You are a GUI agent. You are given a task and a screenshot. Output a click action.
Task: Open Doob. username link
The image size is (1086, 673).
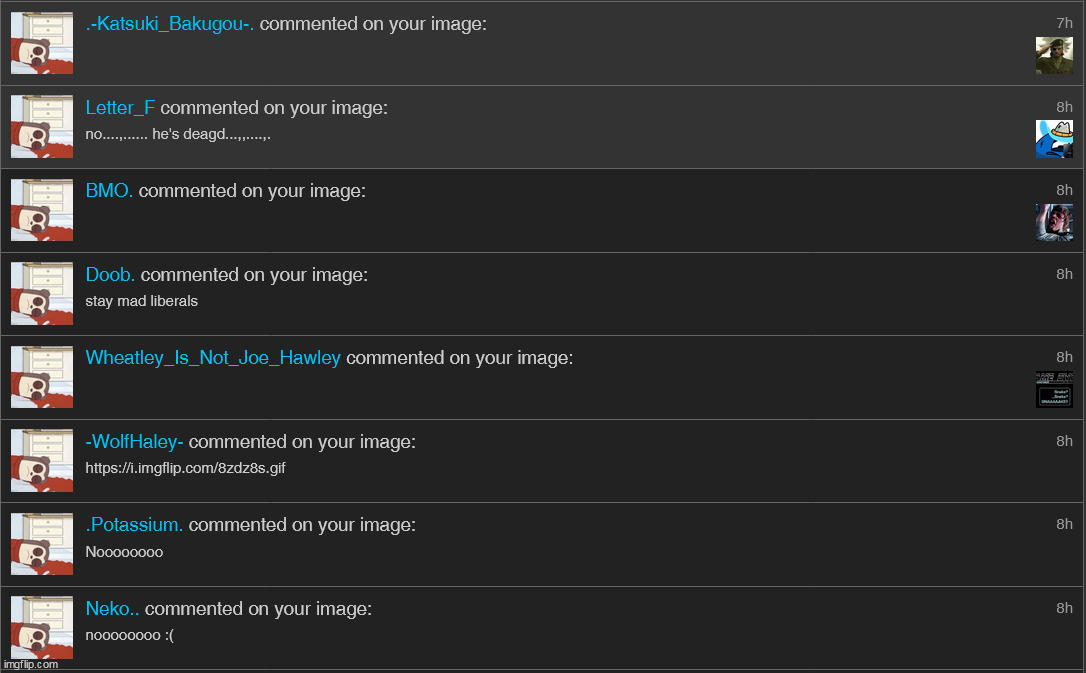[110, 275]
